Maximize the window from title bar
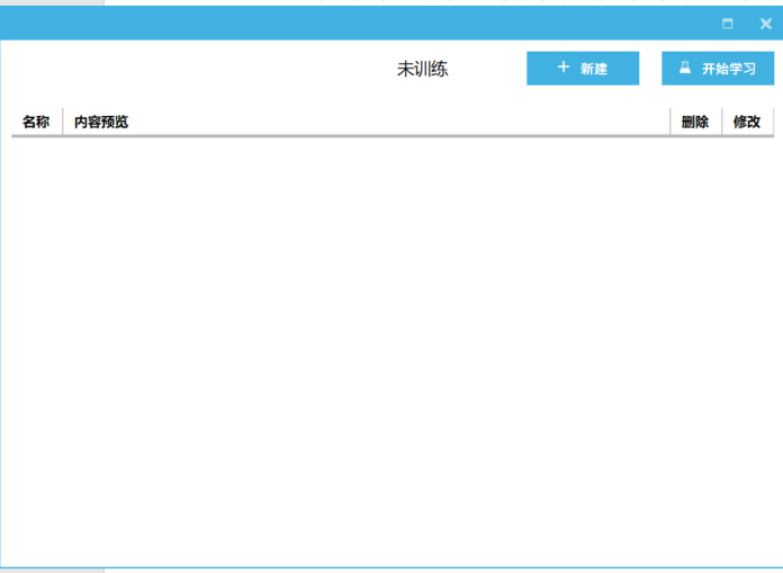The width and height of the screenshot is (783, 573). pyautogui.click(x=728, y=24)
